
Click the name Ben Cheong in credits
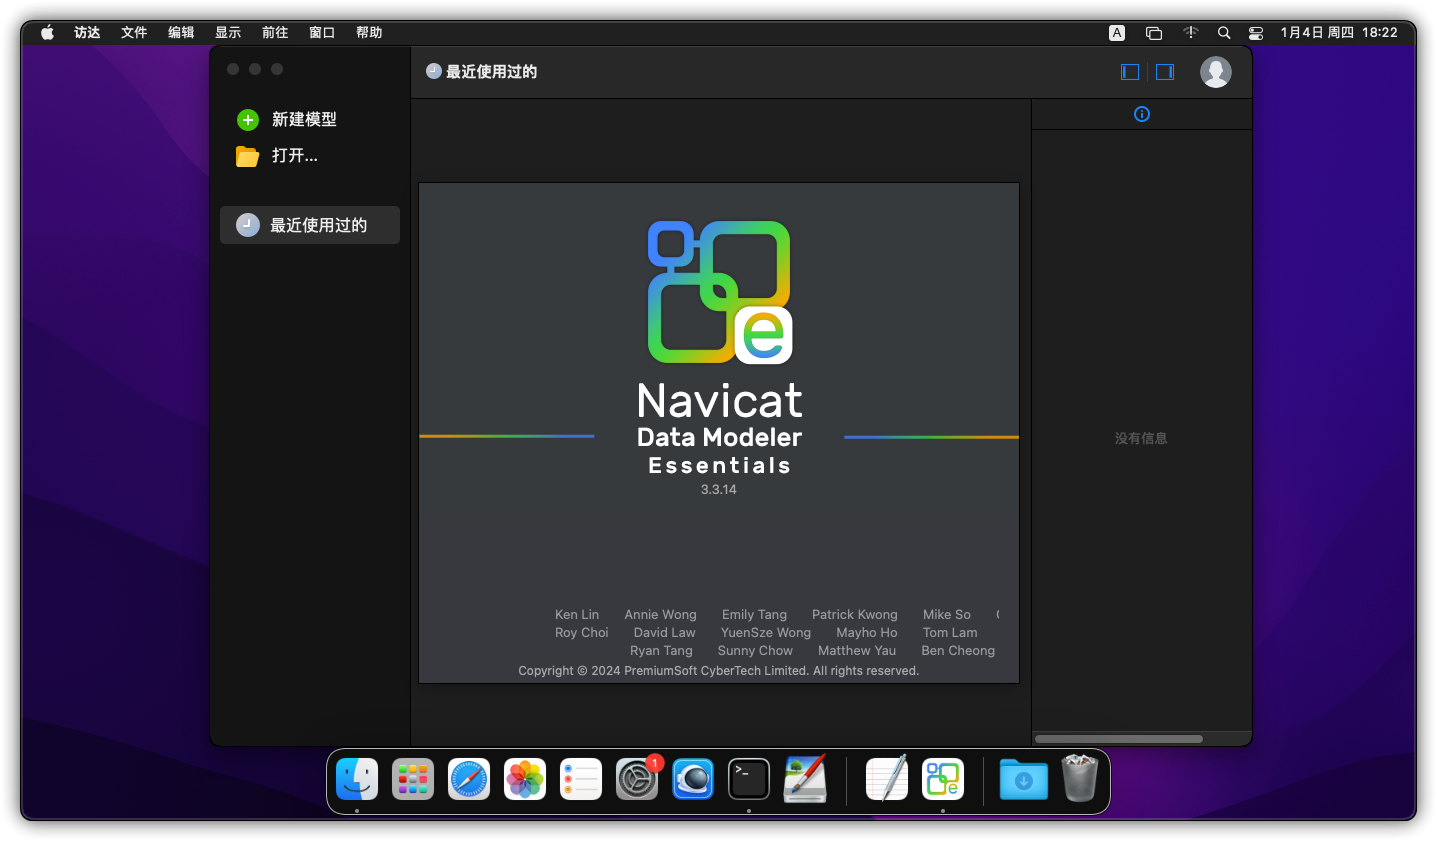tap(958, 651)
